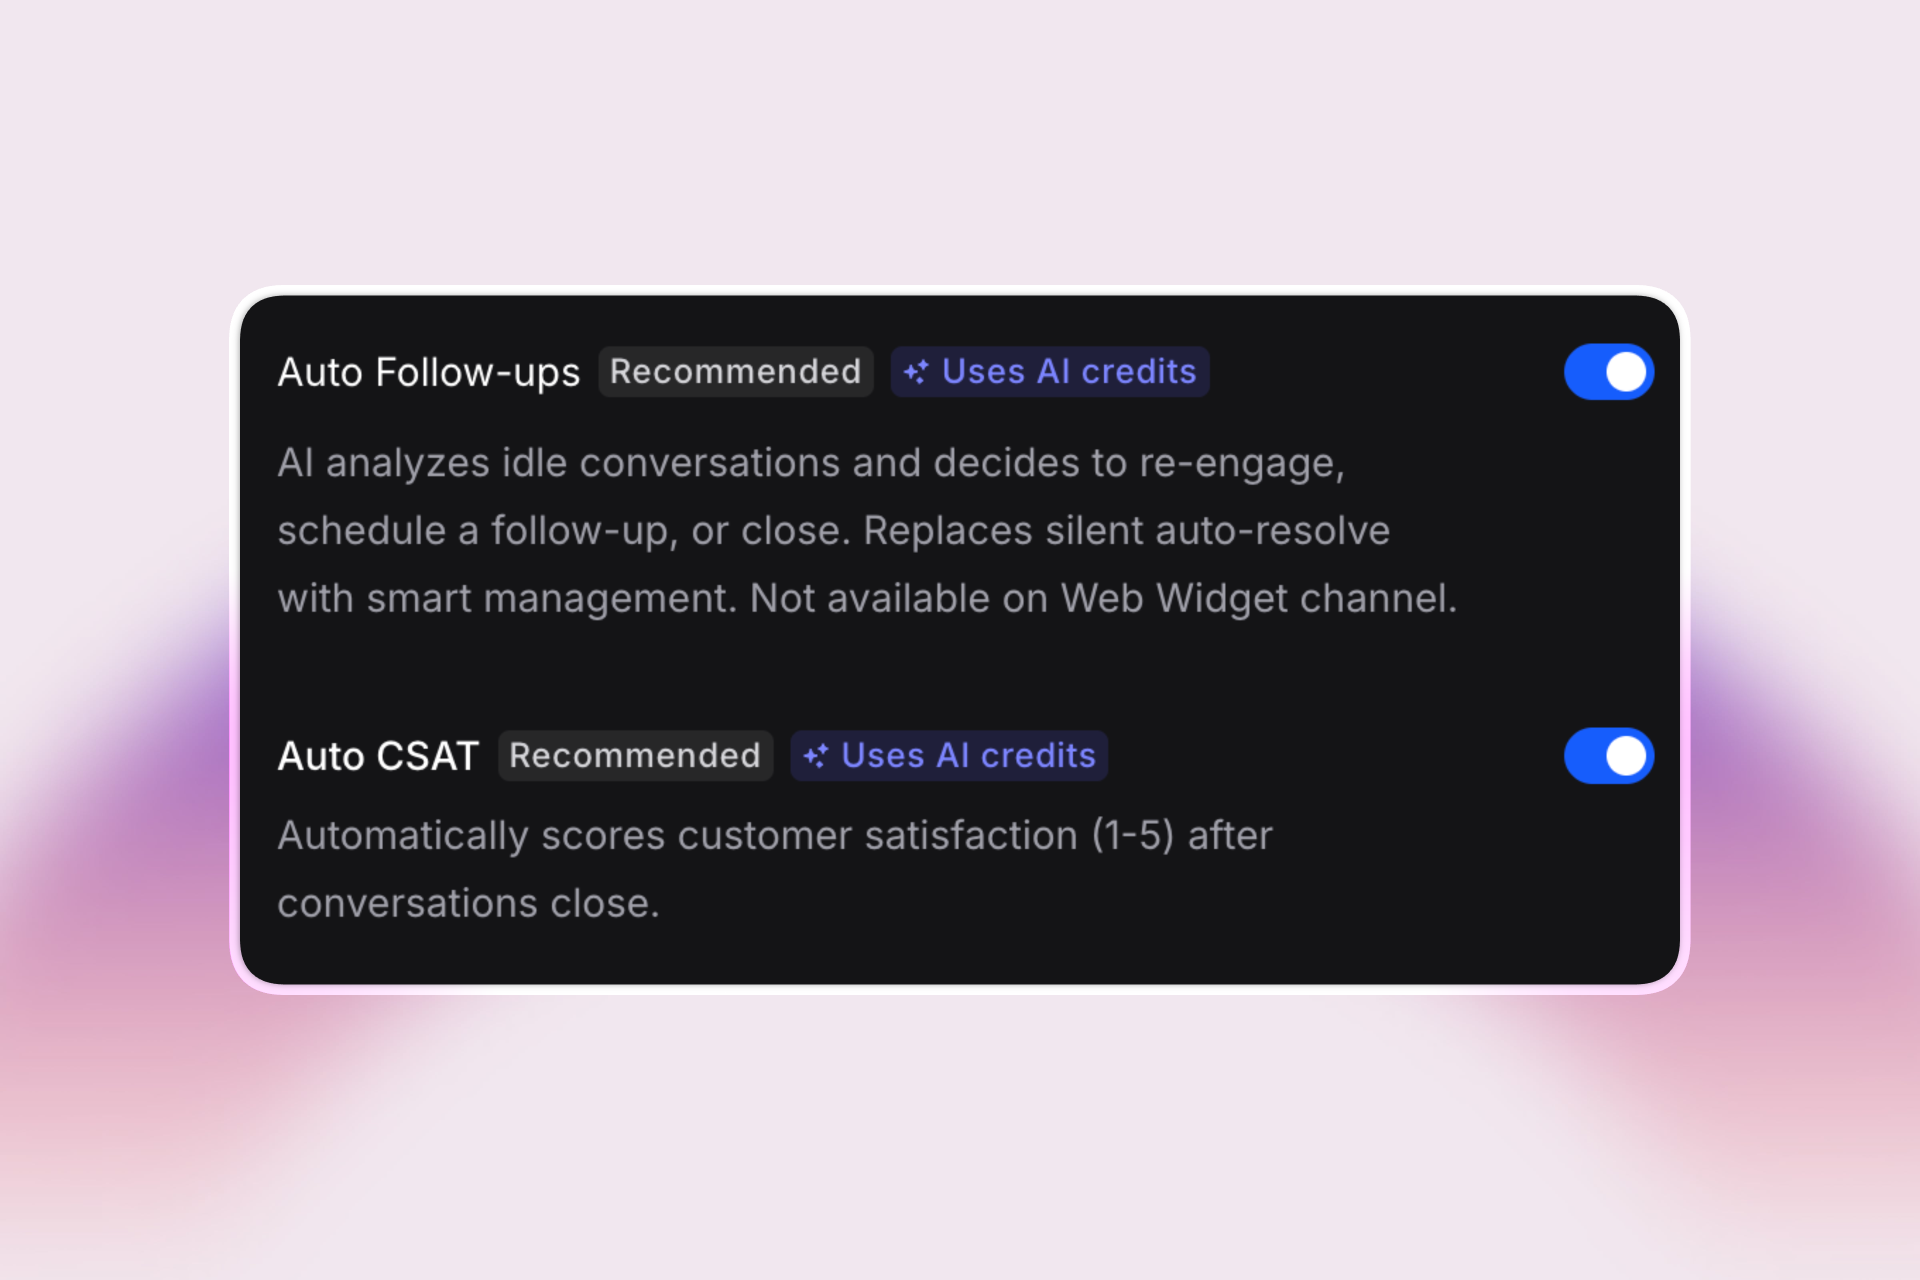1920x1280 pixels.
Task: Select the Auto Follow-ups heading
Action: coord(429,371)
